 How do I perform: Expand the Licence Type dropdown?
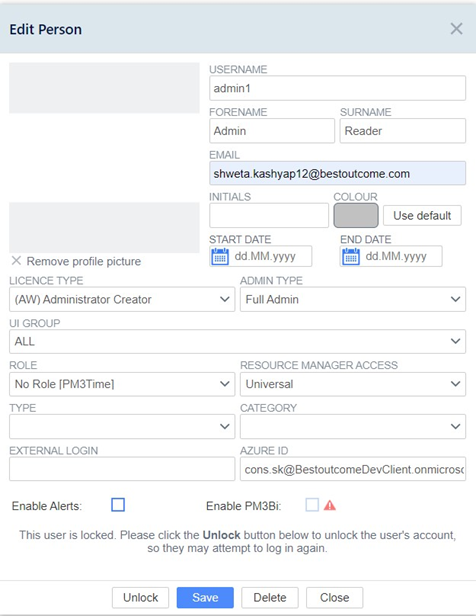point(122,299)
